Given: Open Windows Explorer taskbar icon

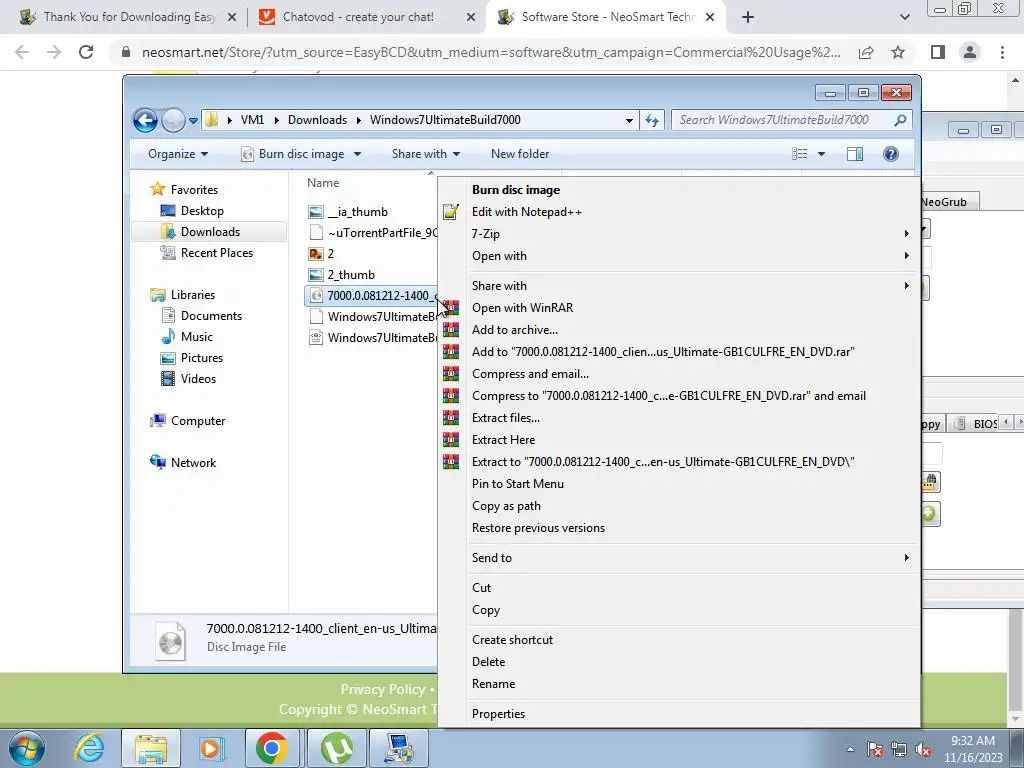Looking at the screenshot, I should 151,748.
